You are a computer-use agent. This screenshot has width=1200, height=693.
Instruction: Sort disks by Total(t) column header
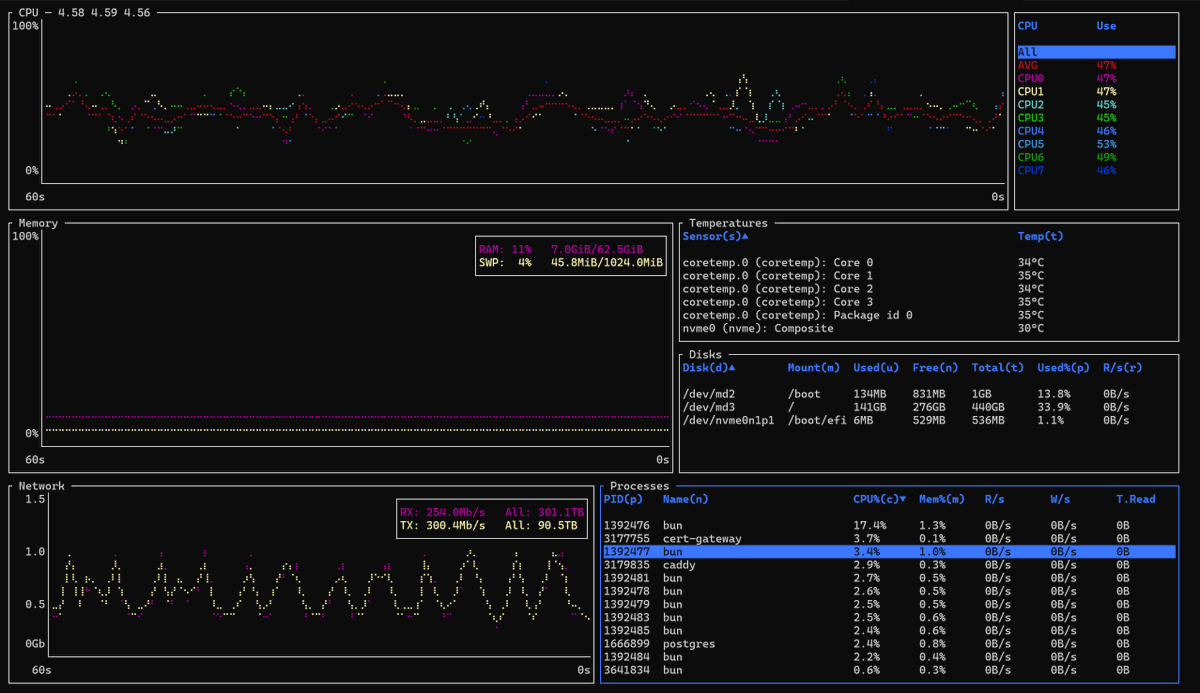[998, 368]
